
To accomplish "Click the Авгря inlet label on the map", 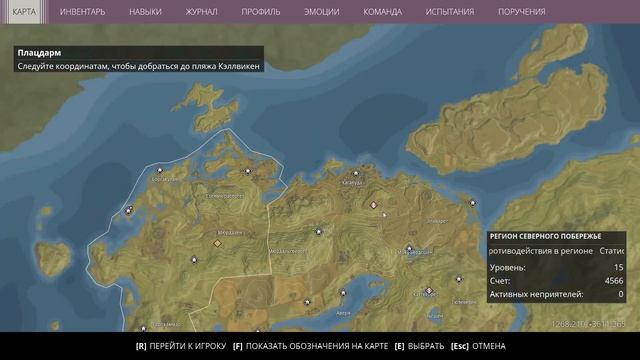I will tap(343, 313).
